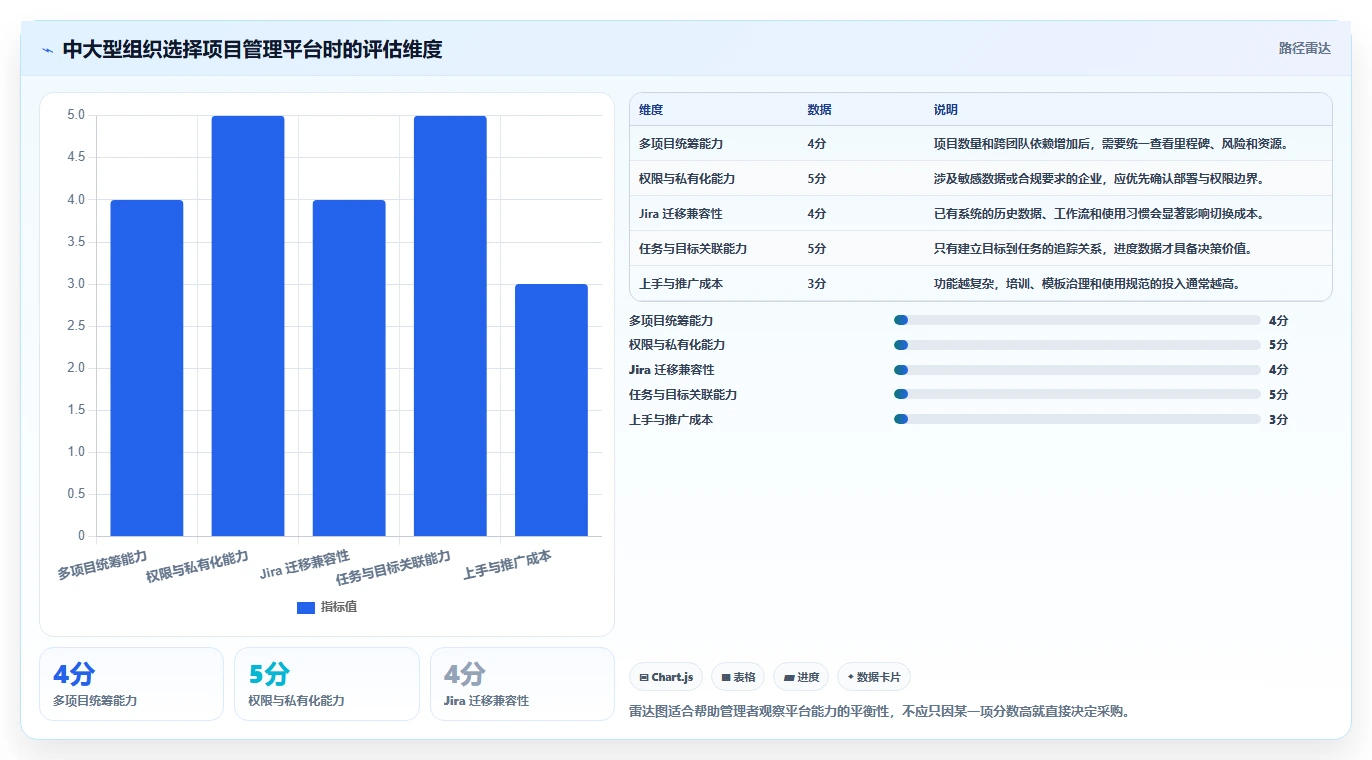Image resolution: width=1372 pixels, height=760 pixels.
Task: Click the 表格 tag chip
Action: point(738,677)
